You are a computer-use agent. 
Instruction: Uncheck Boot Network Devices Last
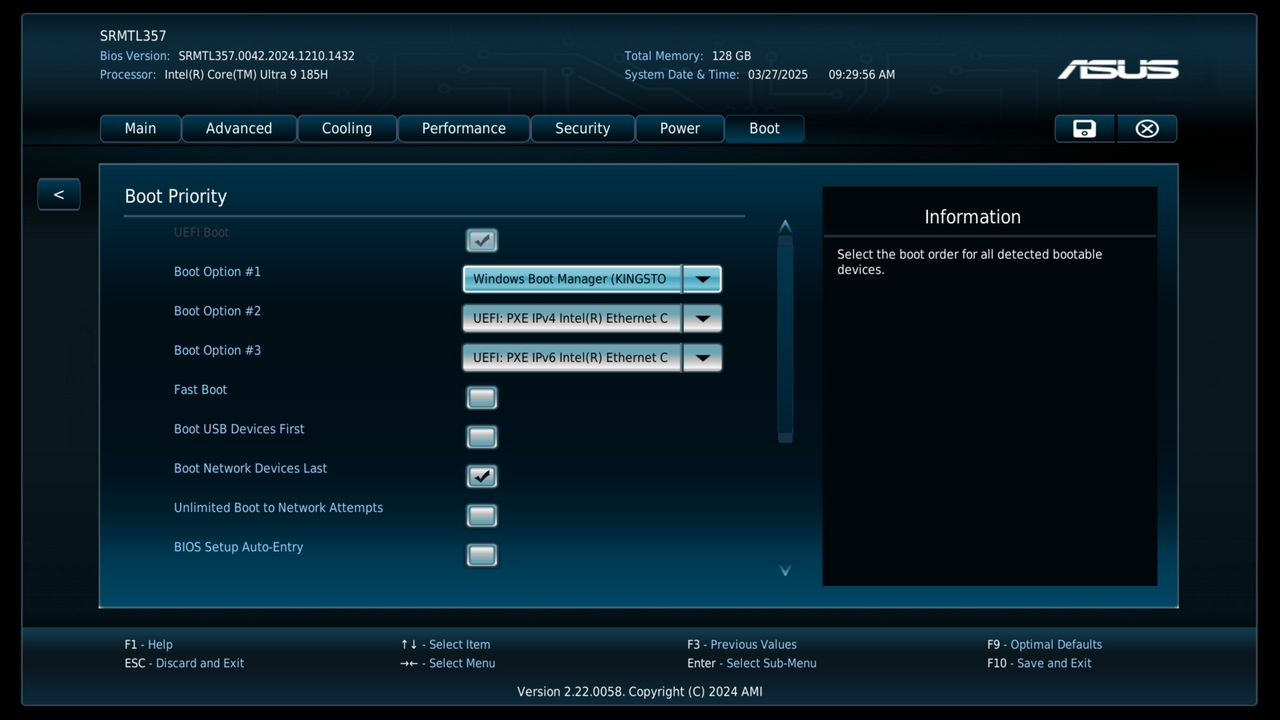(x=482, y=476)
